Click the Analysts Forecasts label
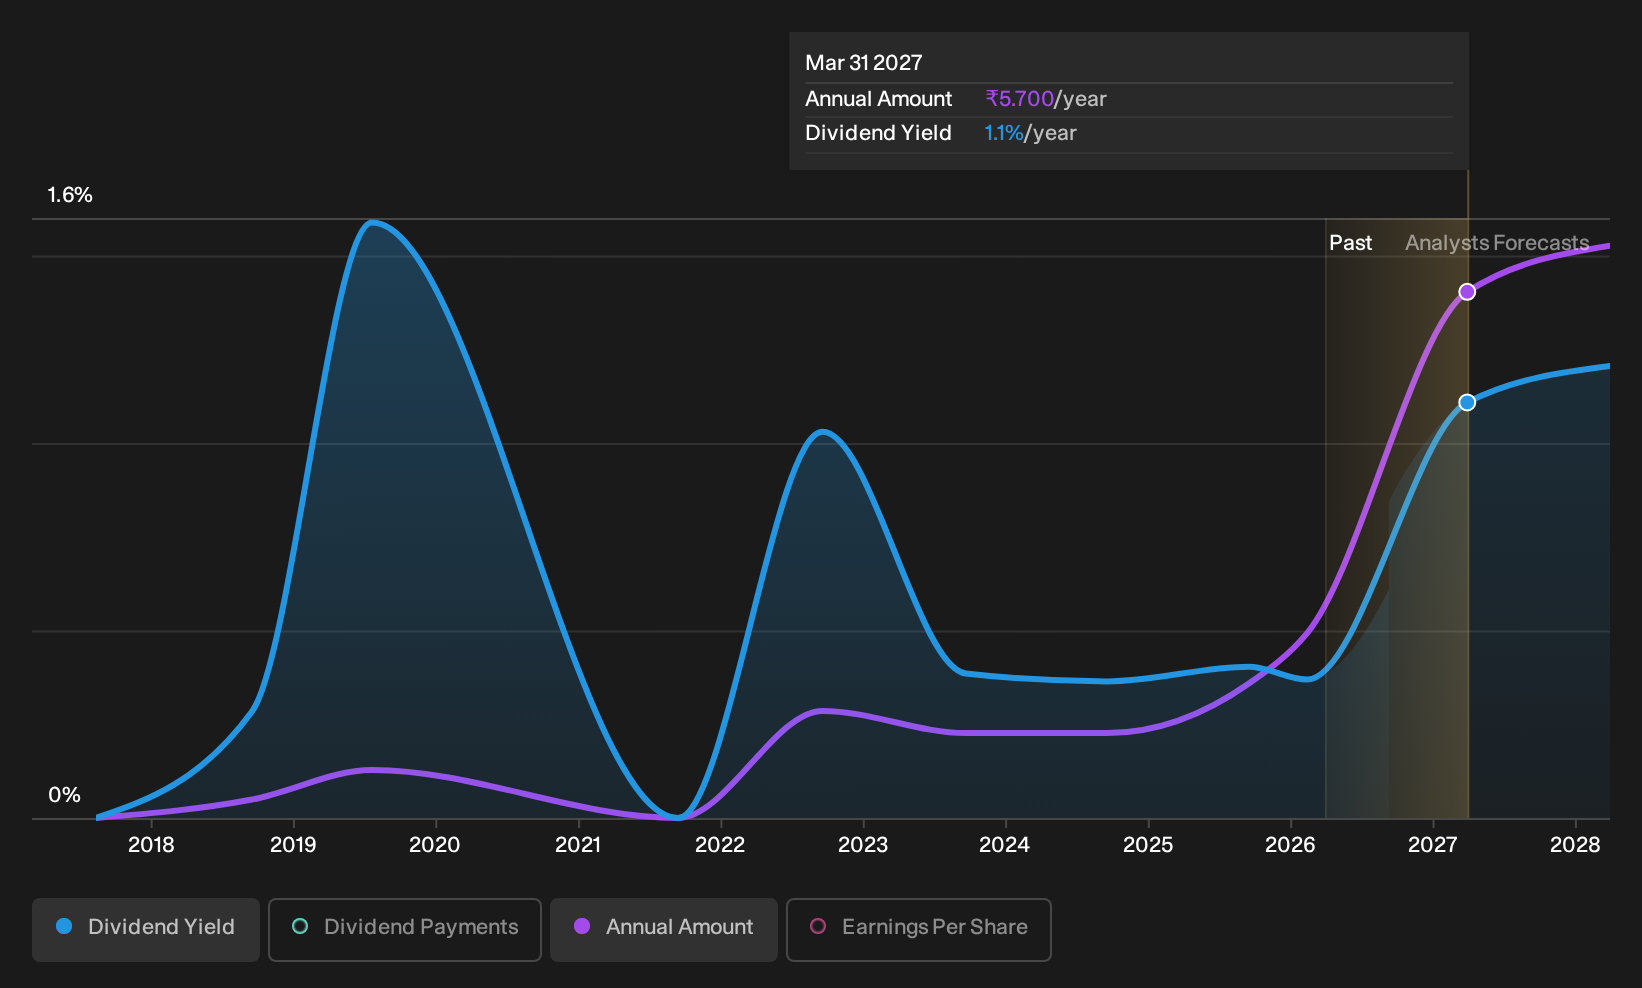This screenshot has width=1642, height=988. [1497, 243]
